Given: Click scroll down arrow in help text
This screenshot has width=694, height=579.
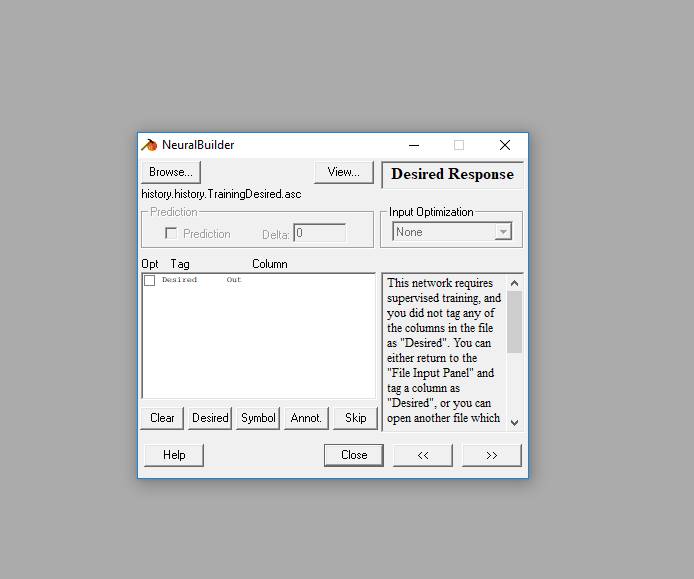Looking at the screenshot, I should point(514,422).
